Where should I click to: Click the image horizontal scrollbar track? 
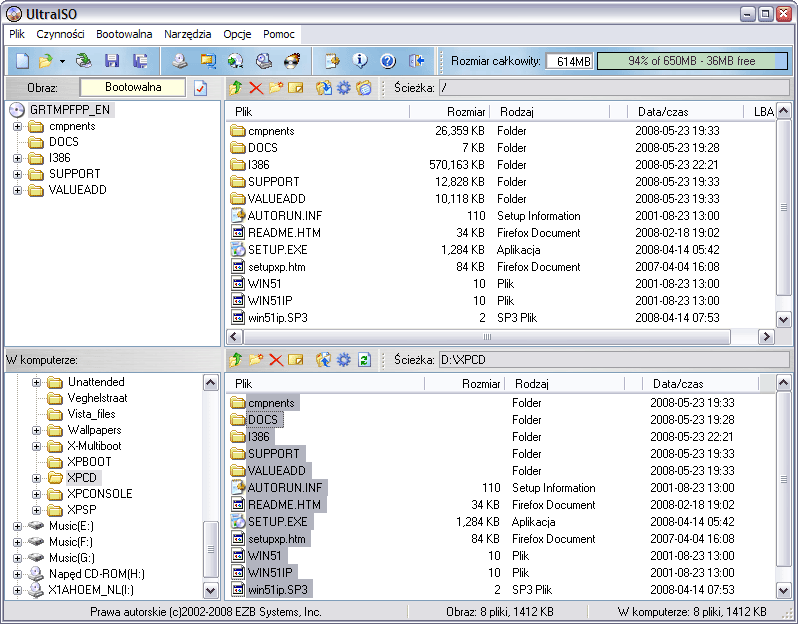(x=487, y=336)
